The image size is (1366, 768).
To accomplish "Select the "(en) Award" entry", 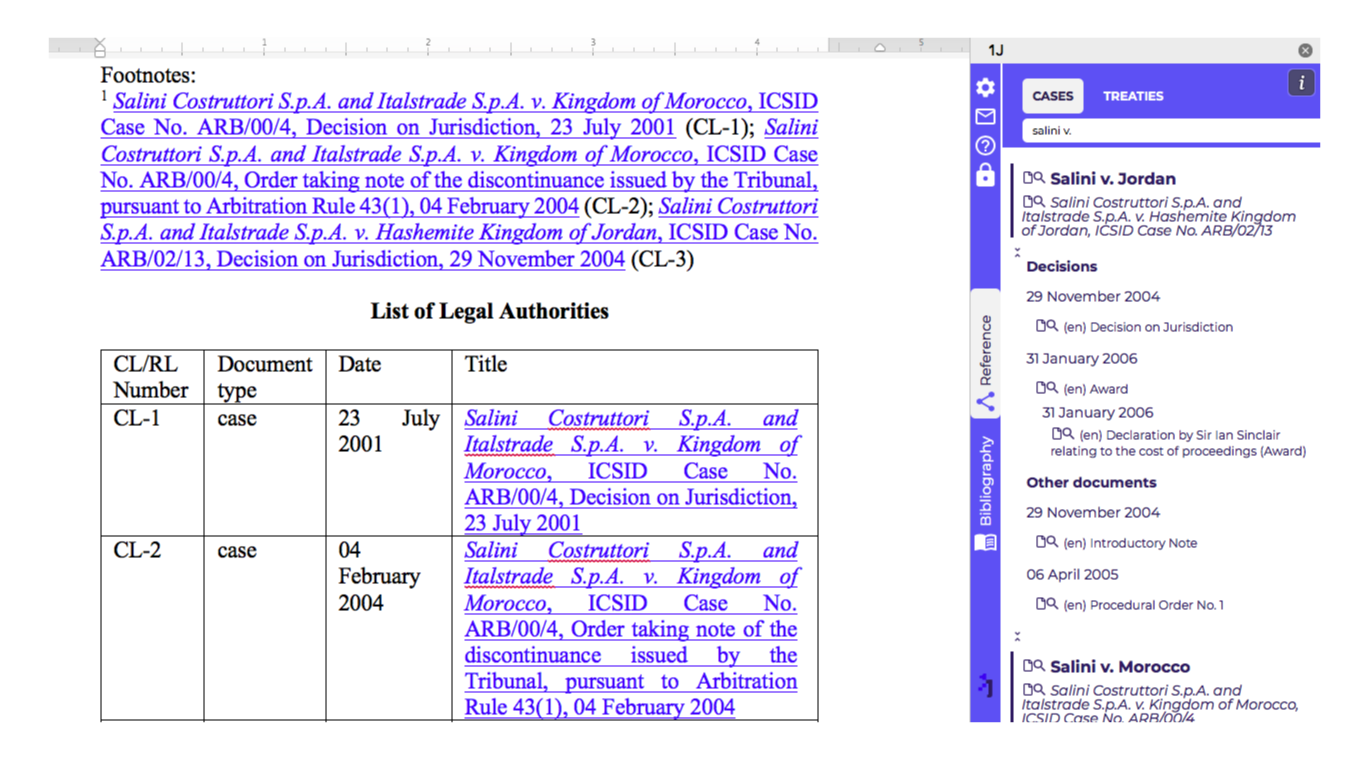I will click(x=1095, y=389).
